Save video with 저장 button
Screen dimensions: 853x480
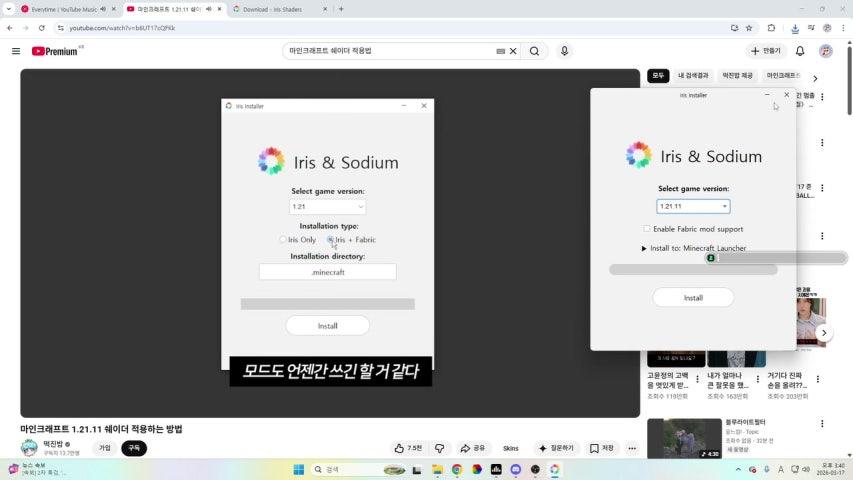(x=602, y=448)
